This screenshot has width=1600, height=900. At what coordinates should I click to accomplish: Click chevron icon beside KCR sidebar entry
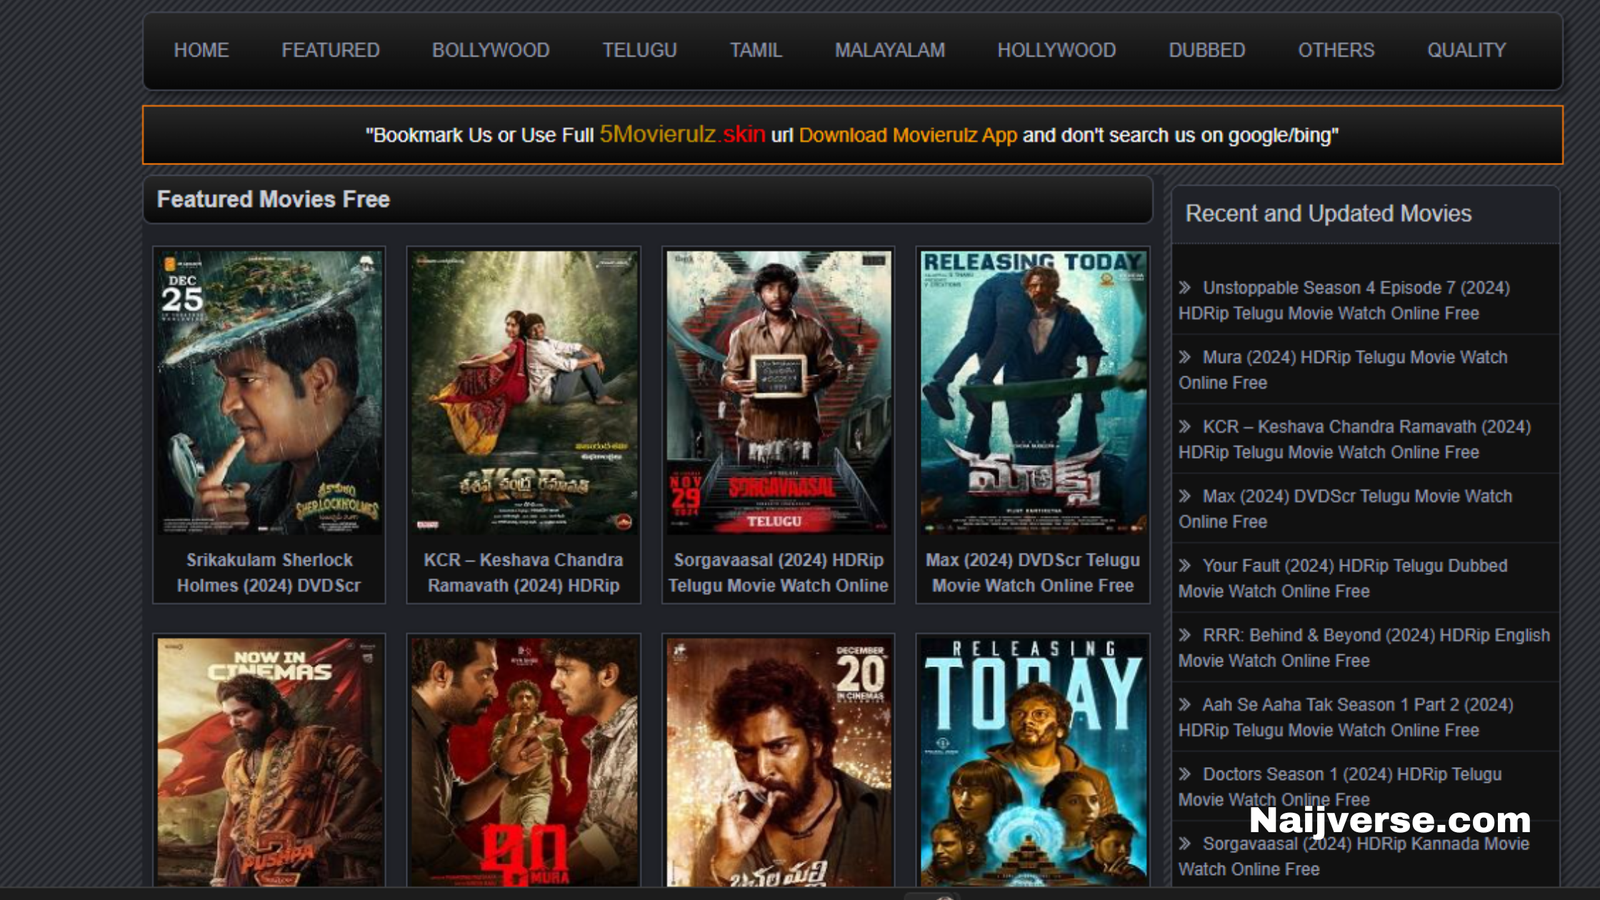click(1185, 426)
